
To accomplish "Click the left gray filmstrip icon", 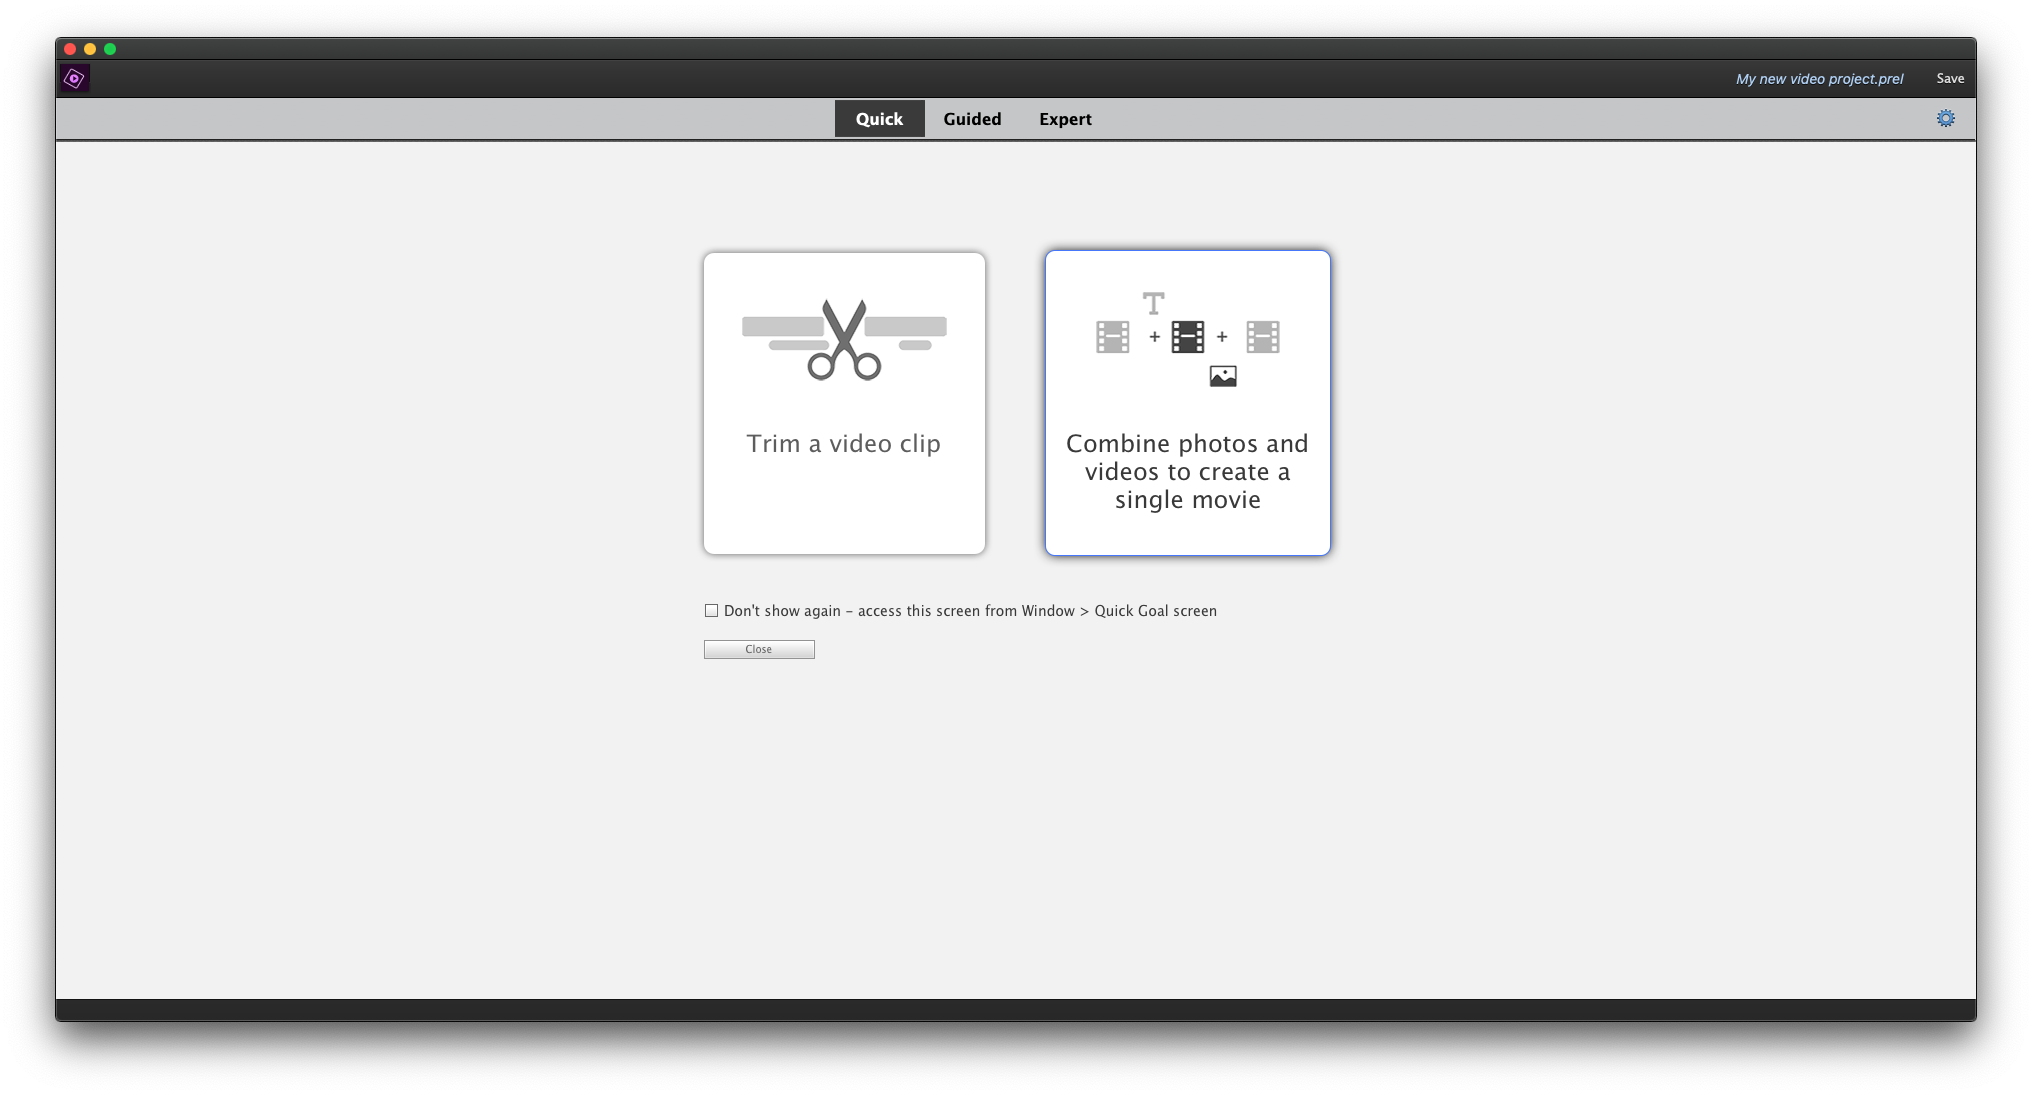I will [x=1112, y=337].
